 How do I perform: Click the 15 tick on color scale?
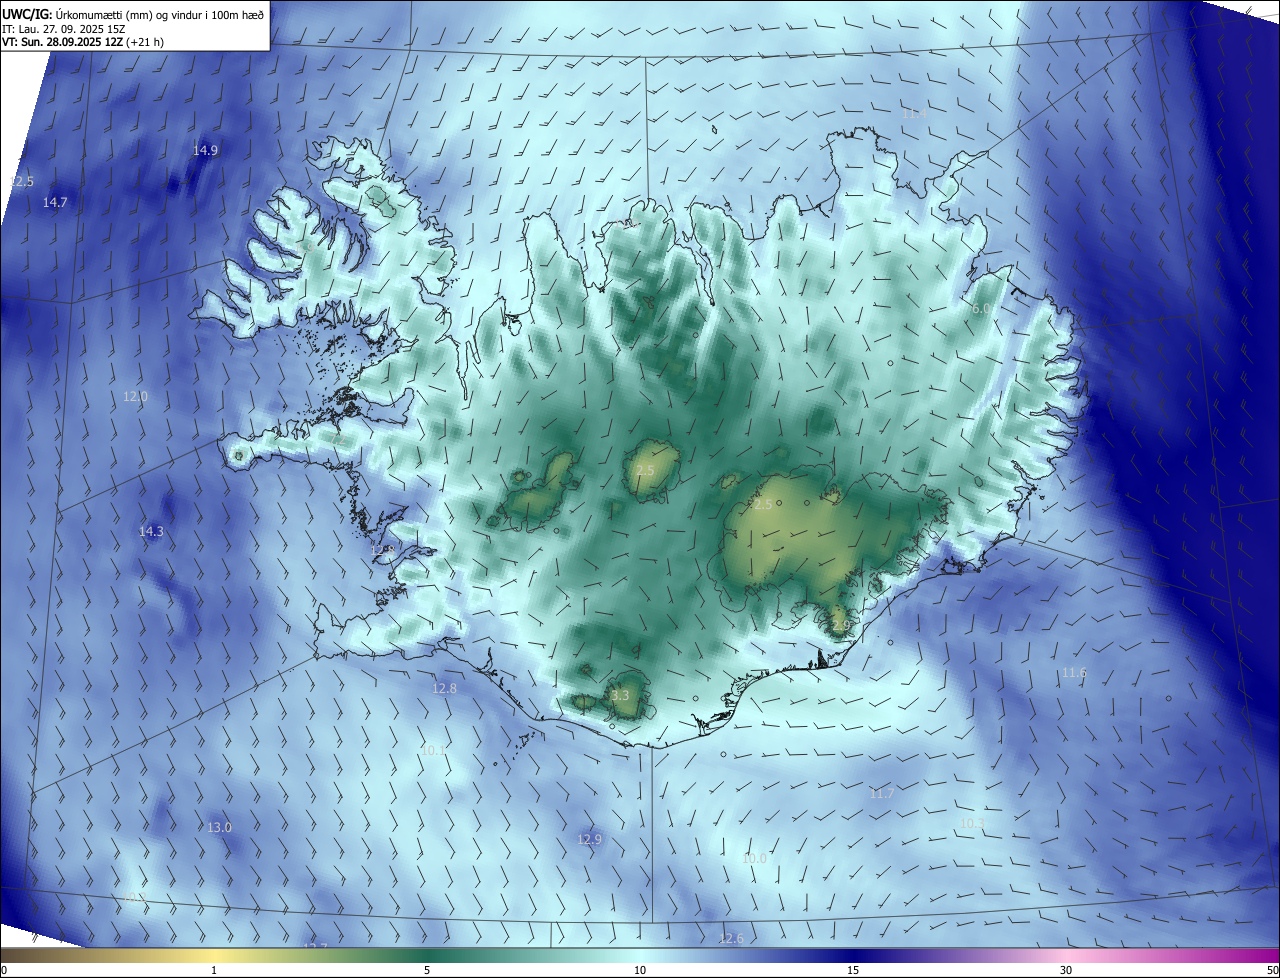point(853,970)
